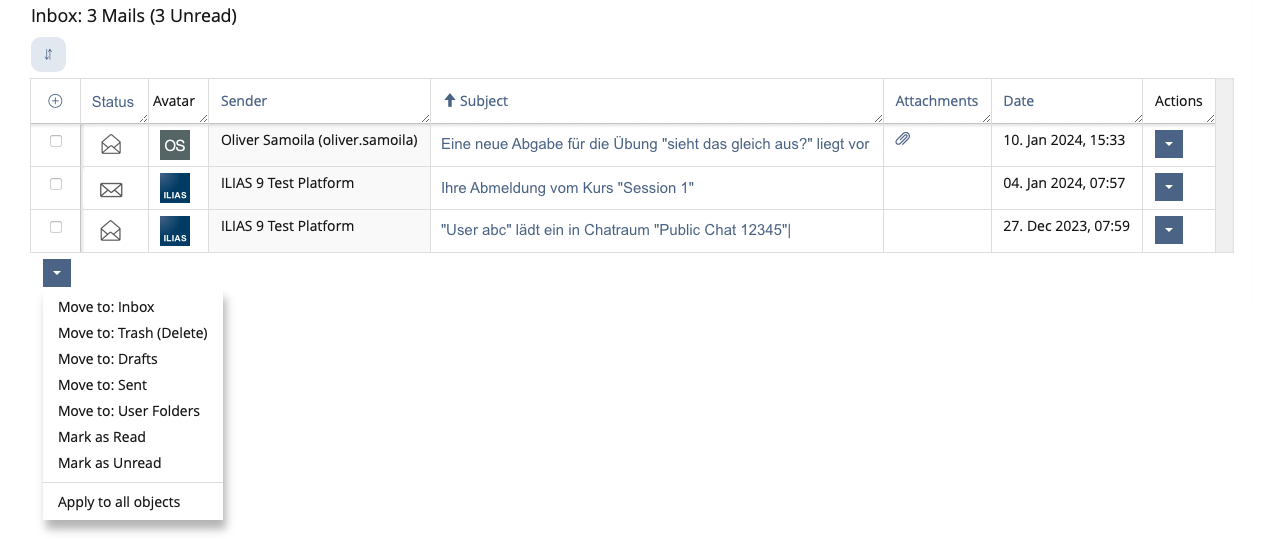
Task: Select "Mark as Read" in the menu
Action: pos(102,437)
